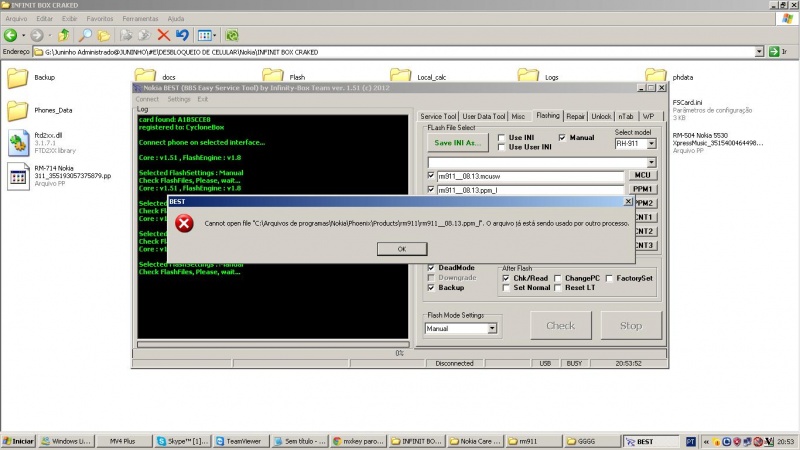Image resolution: width=800 pixels, height=450 pixels.
Task: Expand the empty flash file combo box
Action: (x=651, y=162)
